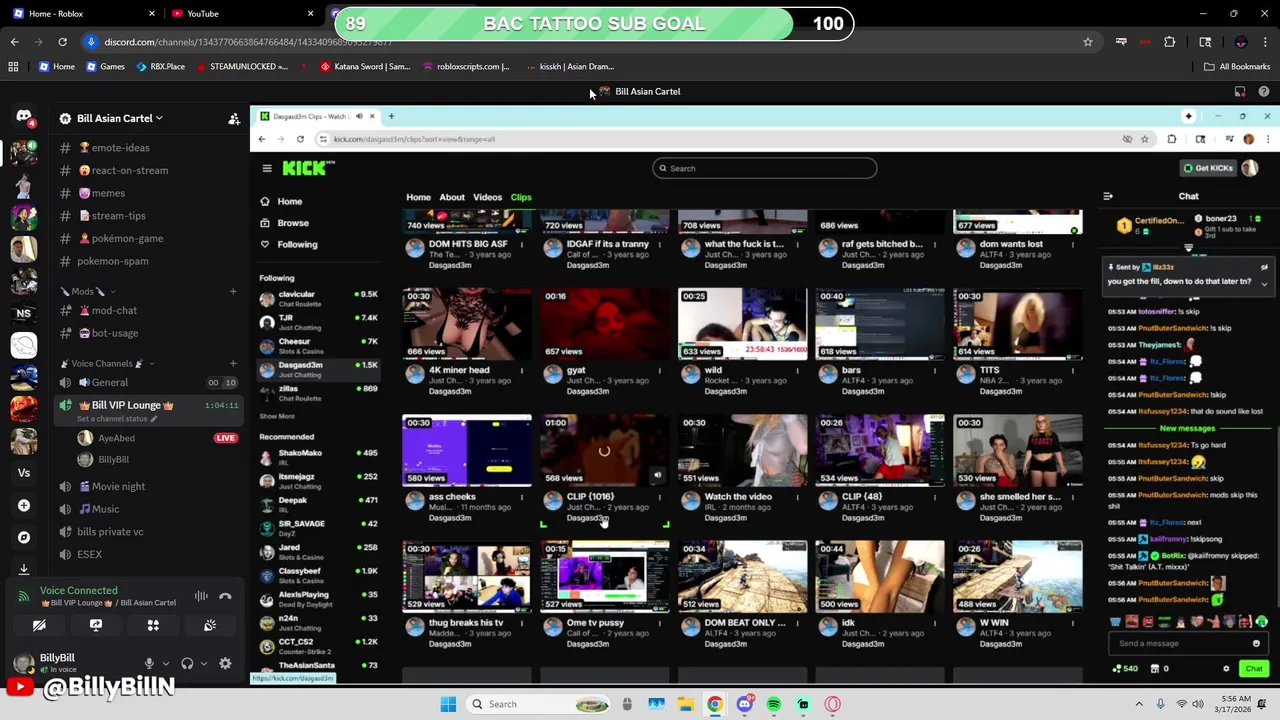Image resolution: width=1280 pixels, height=720 pixels.
Task: Mute the CLIP (1016) video preview
Action: 657,475
